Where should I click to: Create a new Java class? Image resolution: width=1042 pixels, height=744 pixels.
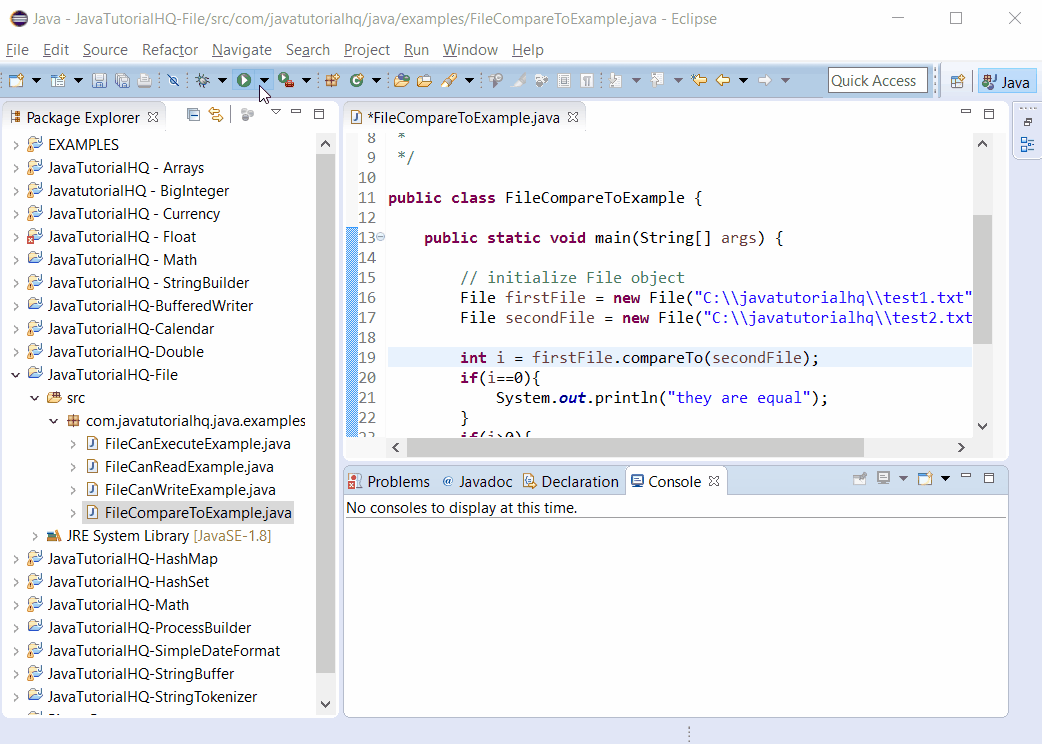(x=58, y=80)
